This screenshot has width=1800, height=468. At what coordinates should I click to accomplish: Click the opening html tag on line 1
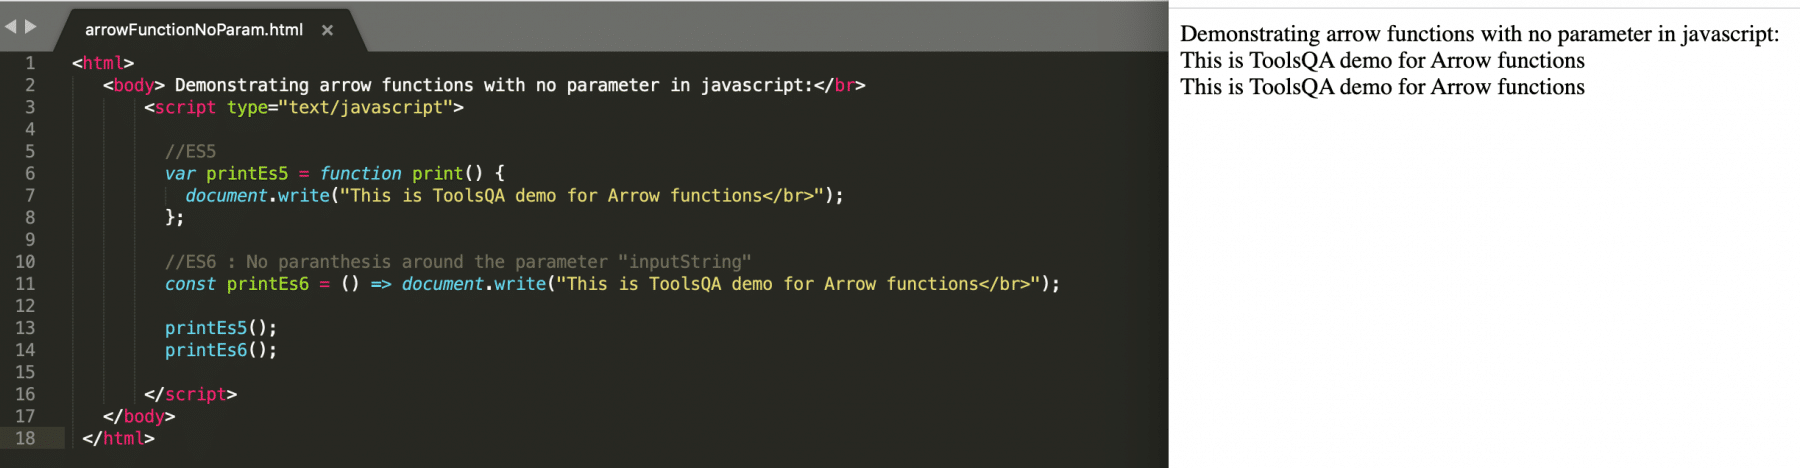coord(103,63)
